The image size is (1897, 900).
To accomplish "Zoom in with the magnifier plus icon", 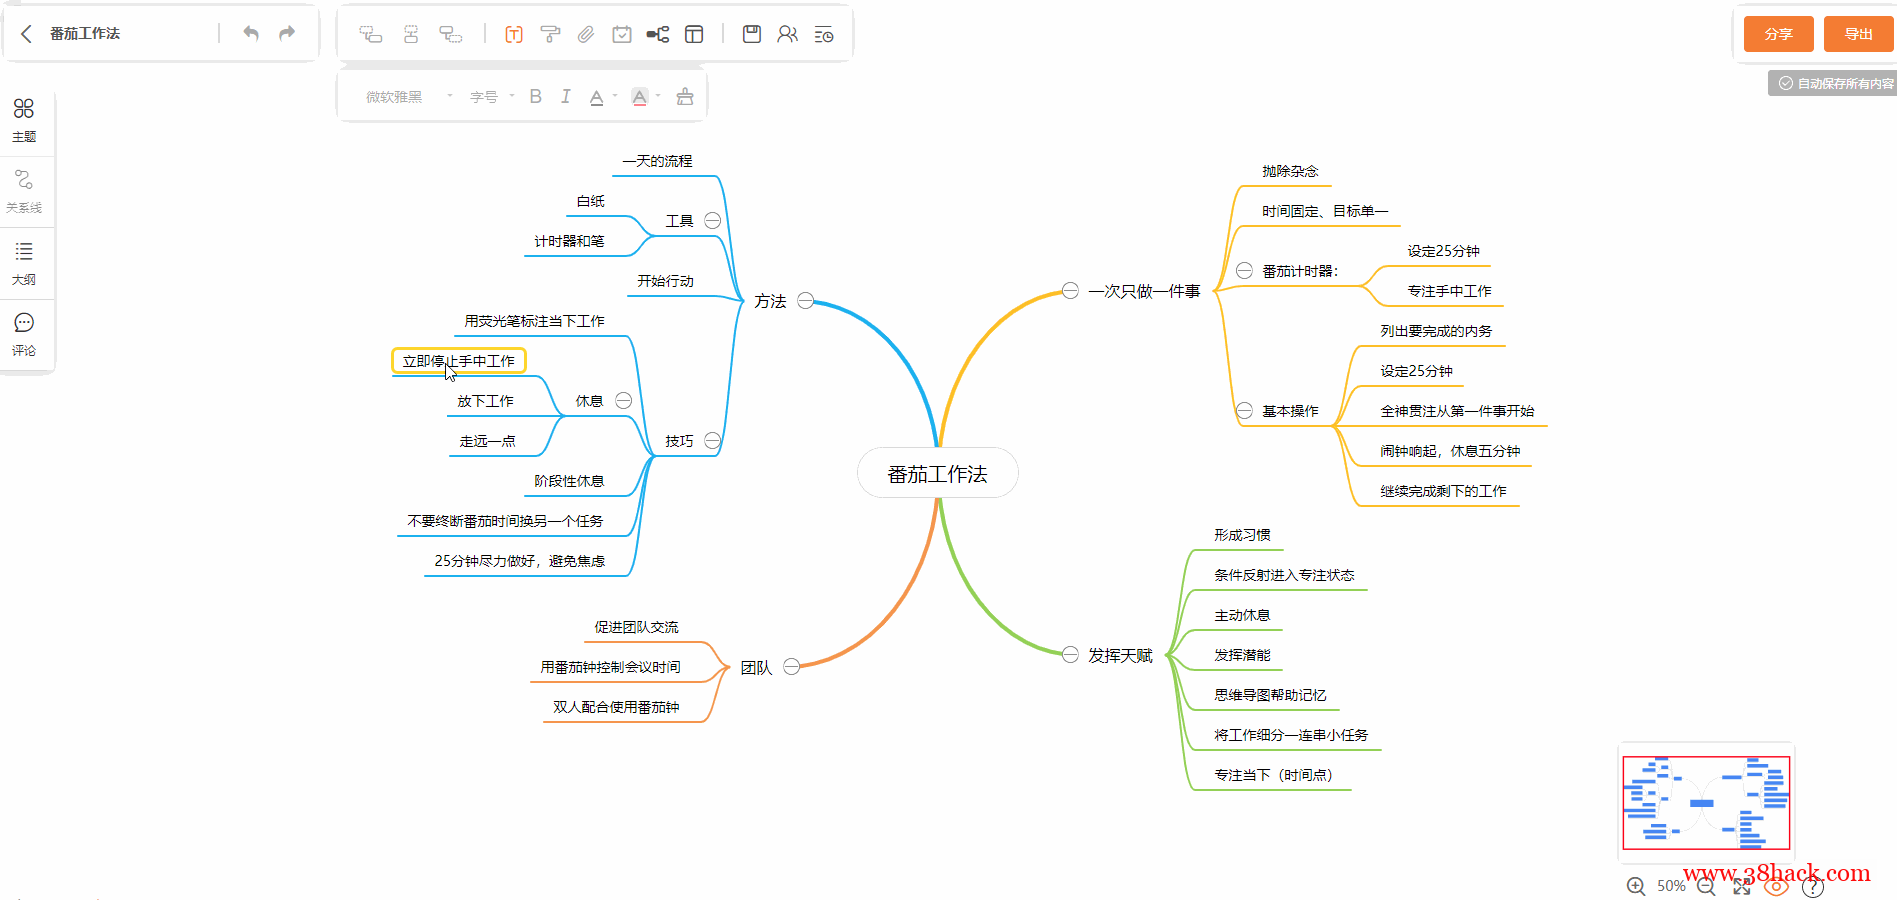I will [x=1636, y=886].
